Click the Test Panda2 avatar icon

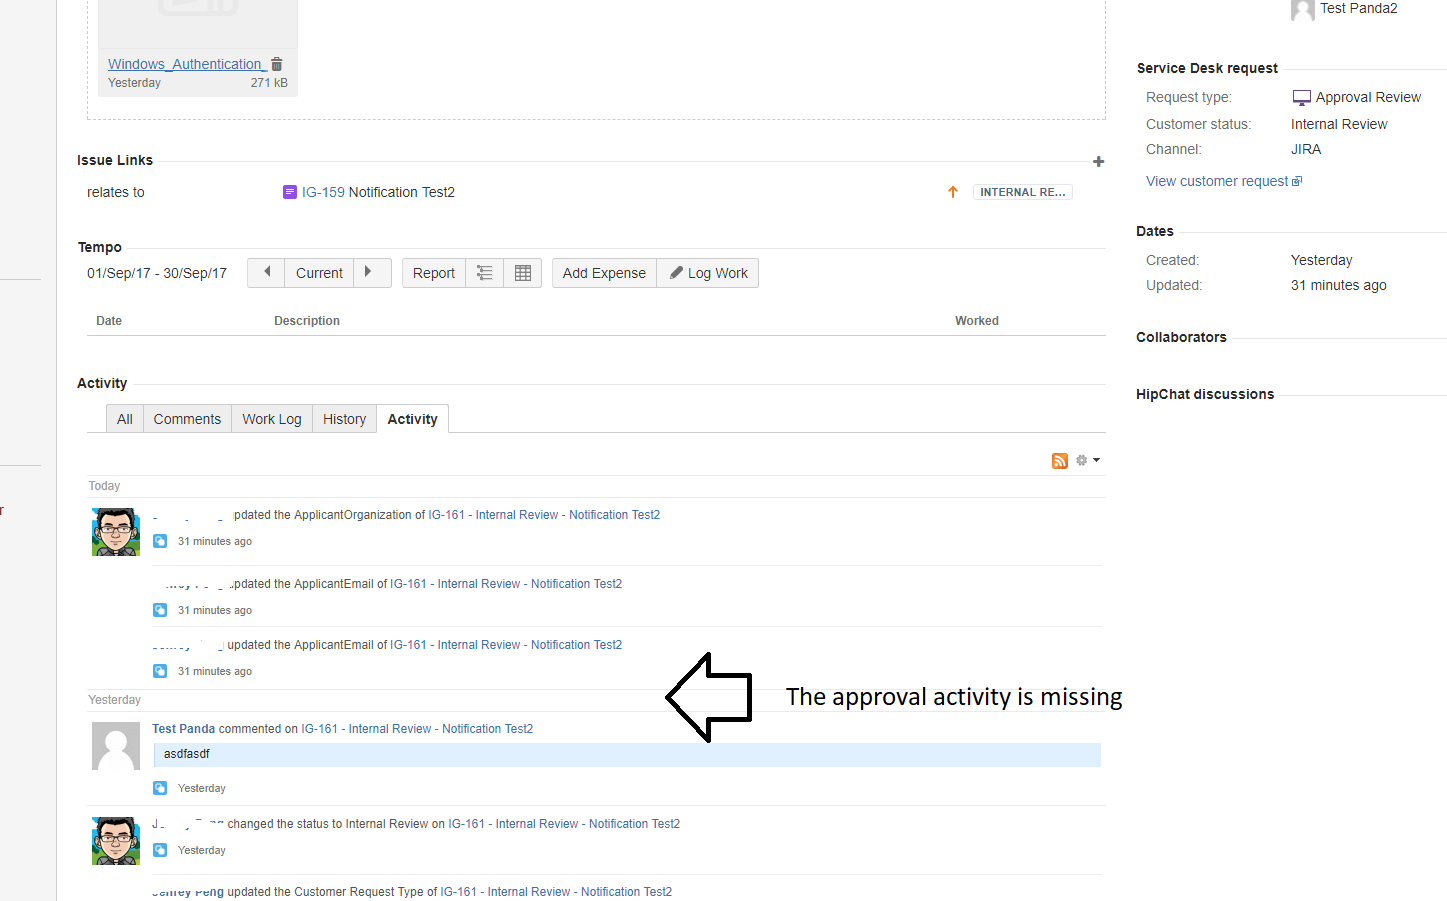[x=1303, y=9]
